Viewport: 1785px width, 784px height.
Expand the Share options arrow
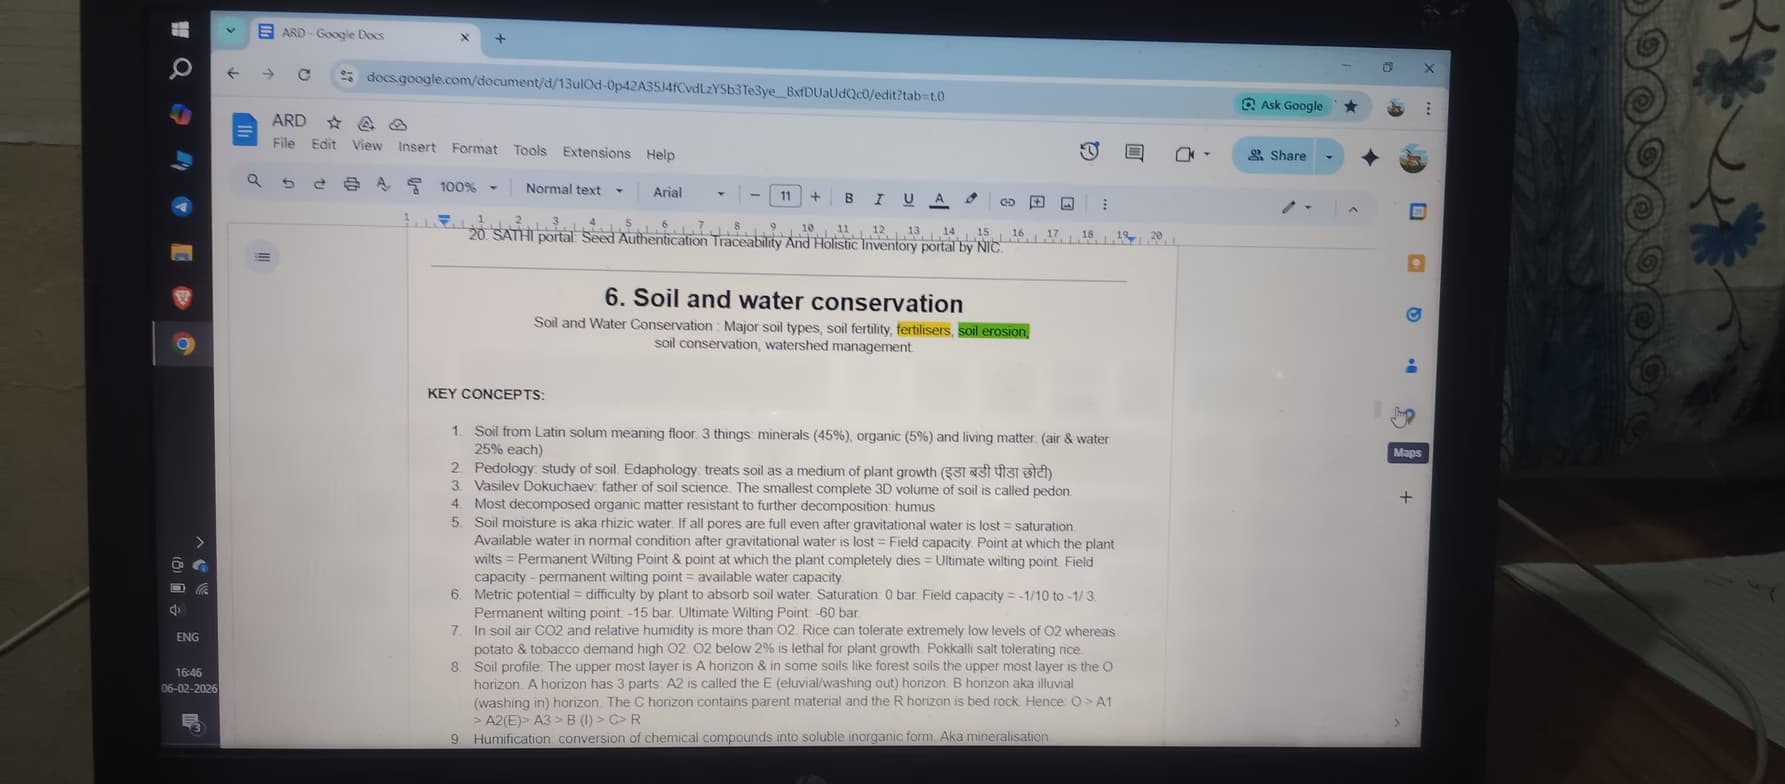click(x=1329, y=157)
